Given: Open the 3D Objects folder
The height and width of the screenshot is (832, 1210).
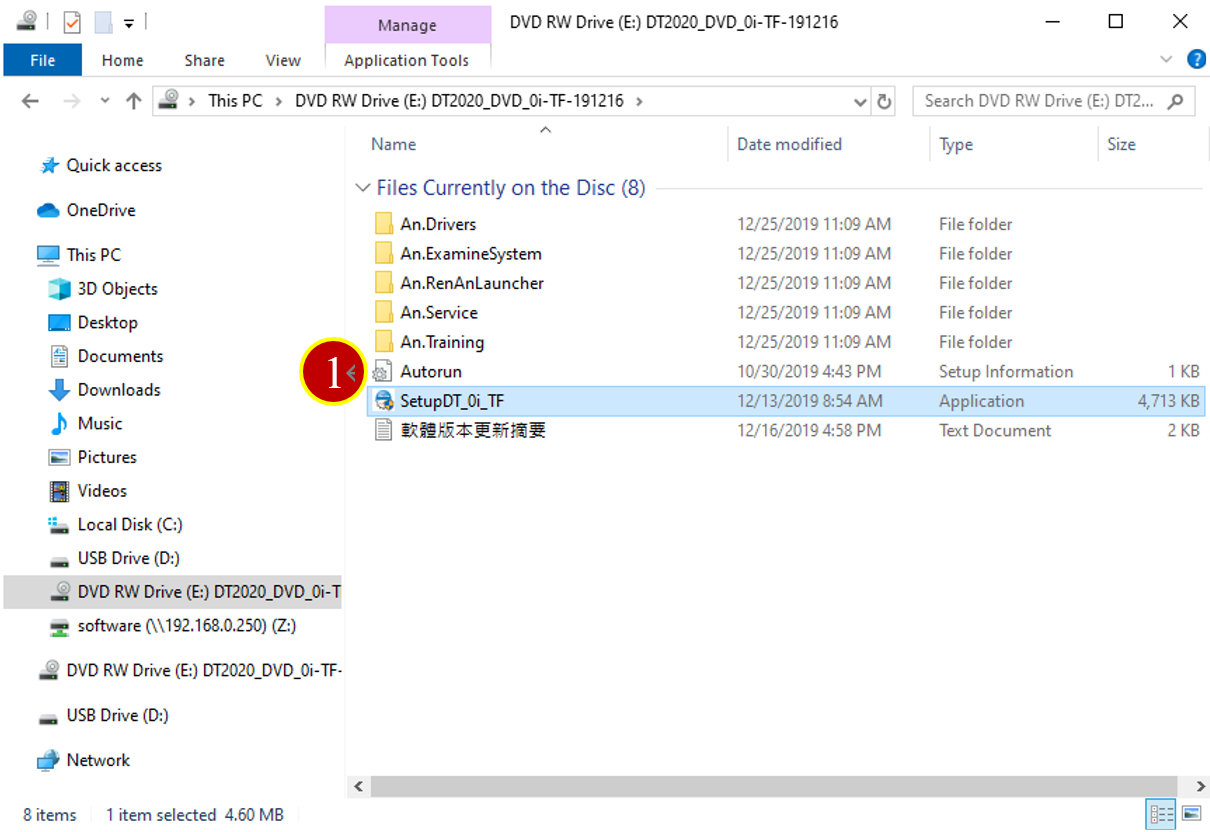Looking at the screenshot, I should [x=117, y=289].
